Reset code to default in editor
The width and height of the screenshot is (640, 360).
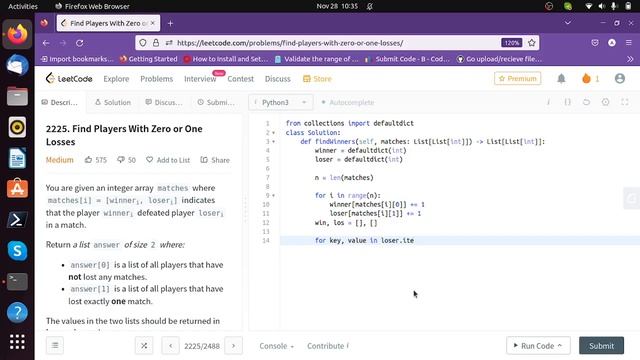[587, 102]
